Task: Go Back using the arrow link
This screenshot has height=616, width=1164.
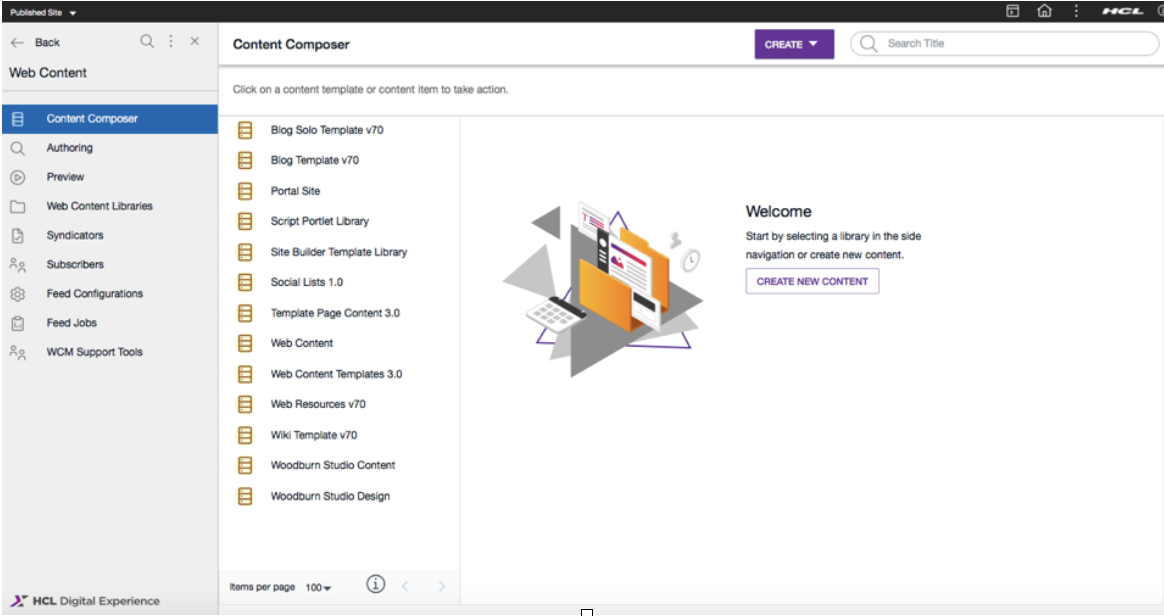Action: coord(35,42)
